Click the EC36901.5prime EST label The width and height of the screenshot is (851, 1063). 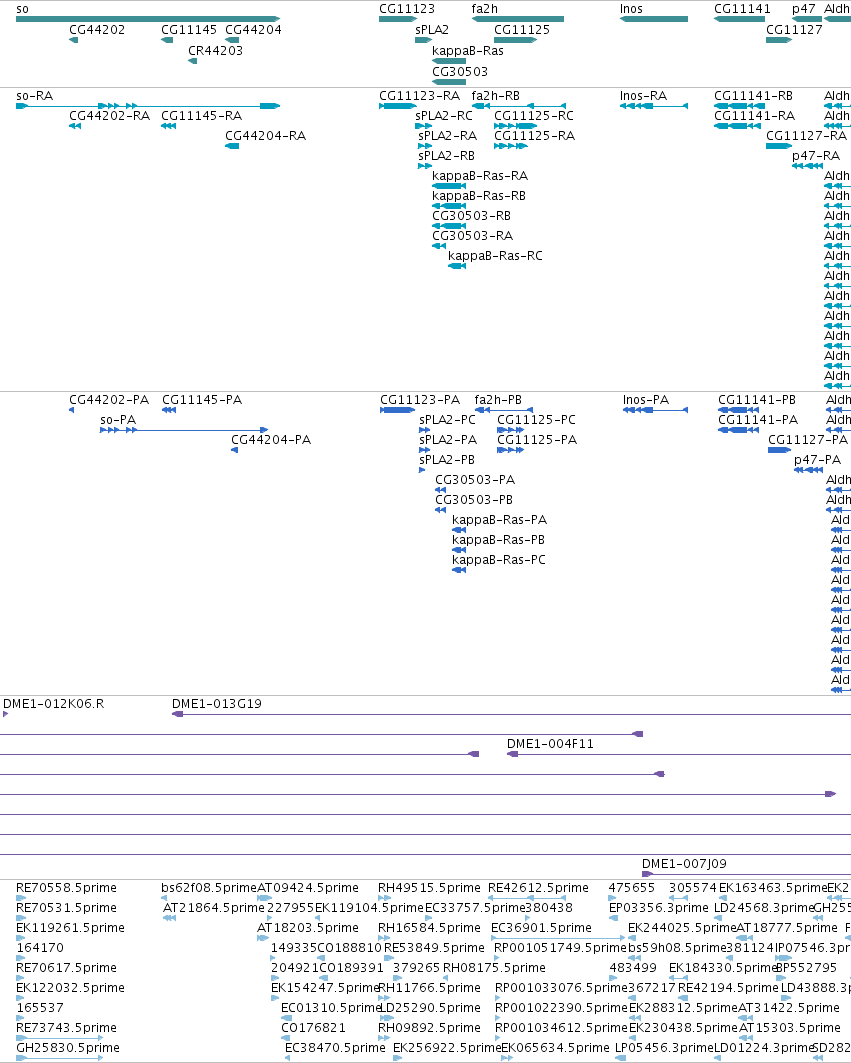[x=541, y=928]
